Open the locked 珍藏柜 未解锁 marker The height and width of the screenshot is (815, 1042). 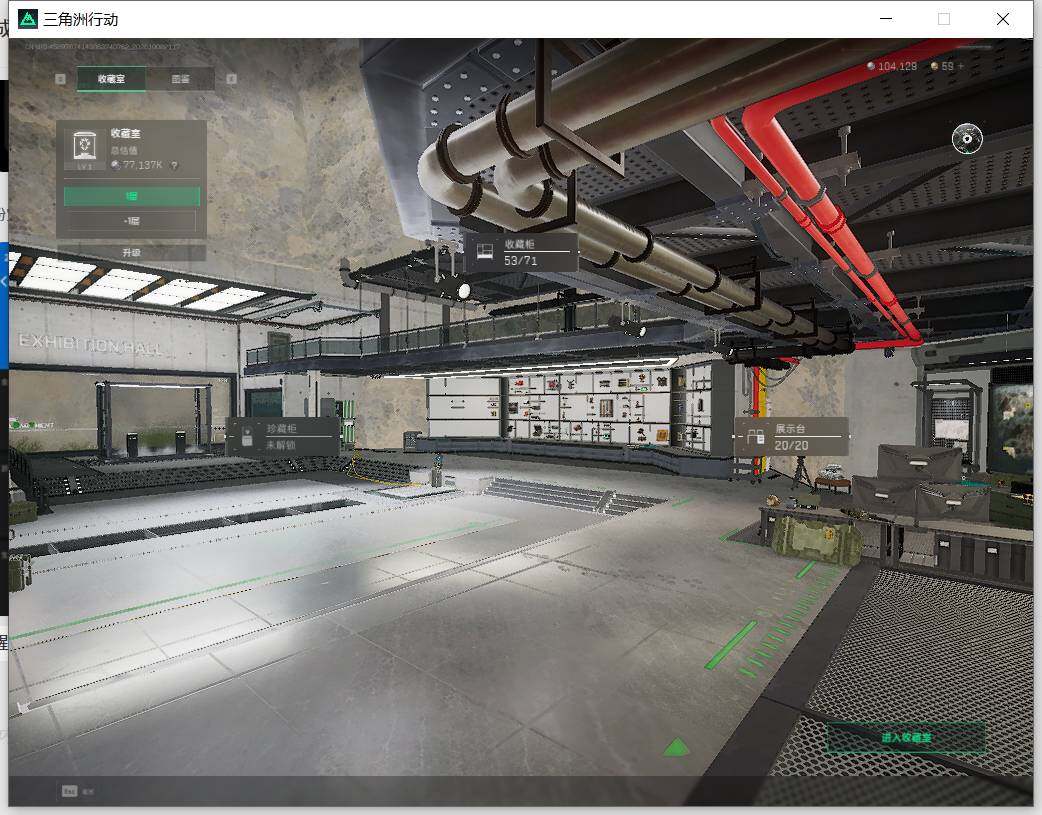282,436
